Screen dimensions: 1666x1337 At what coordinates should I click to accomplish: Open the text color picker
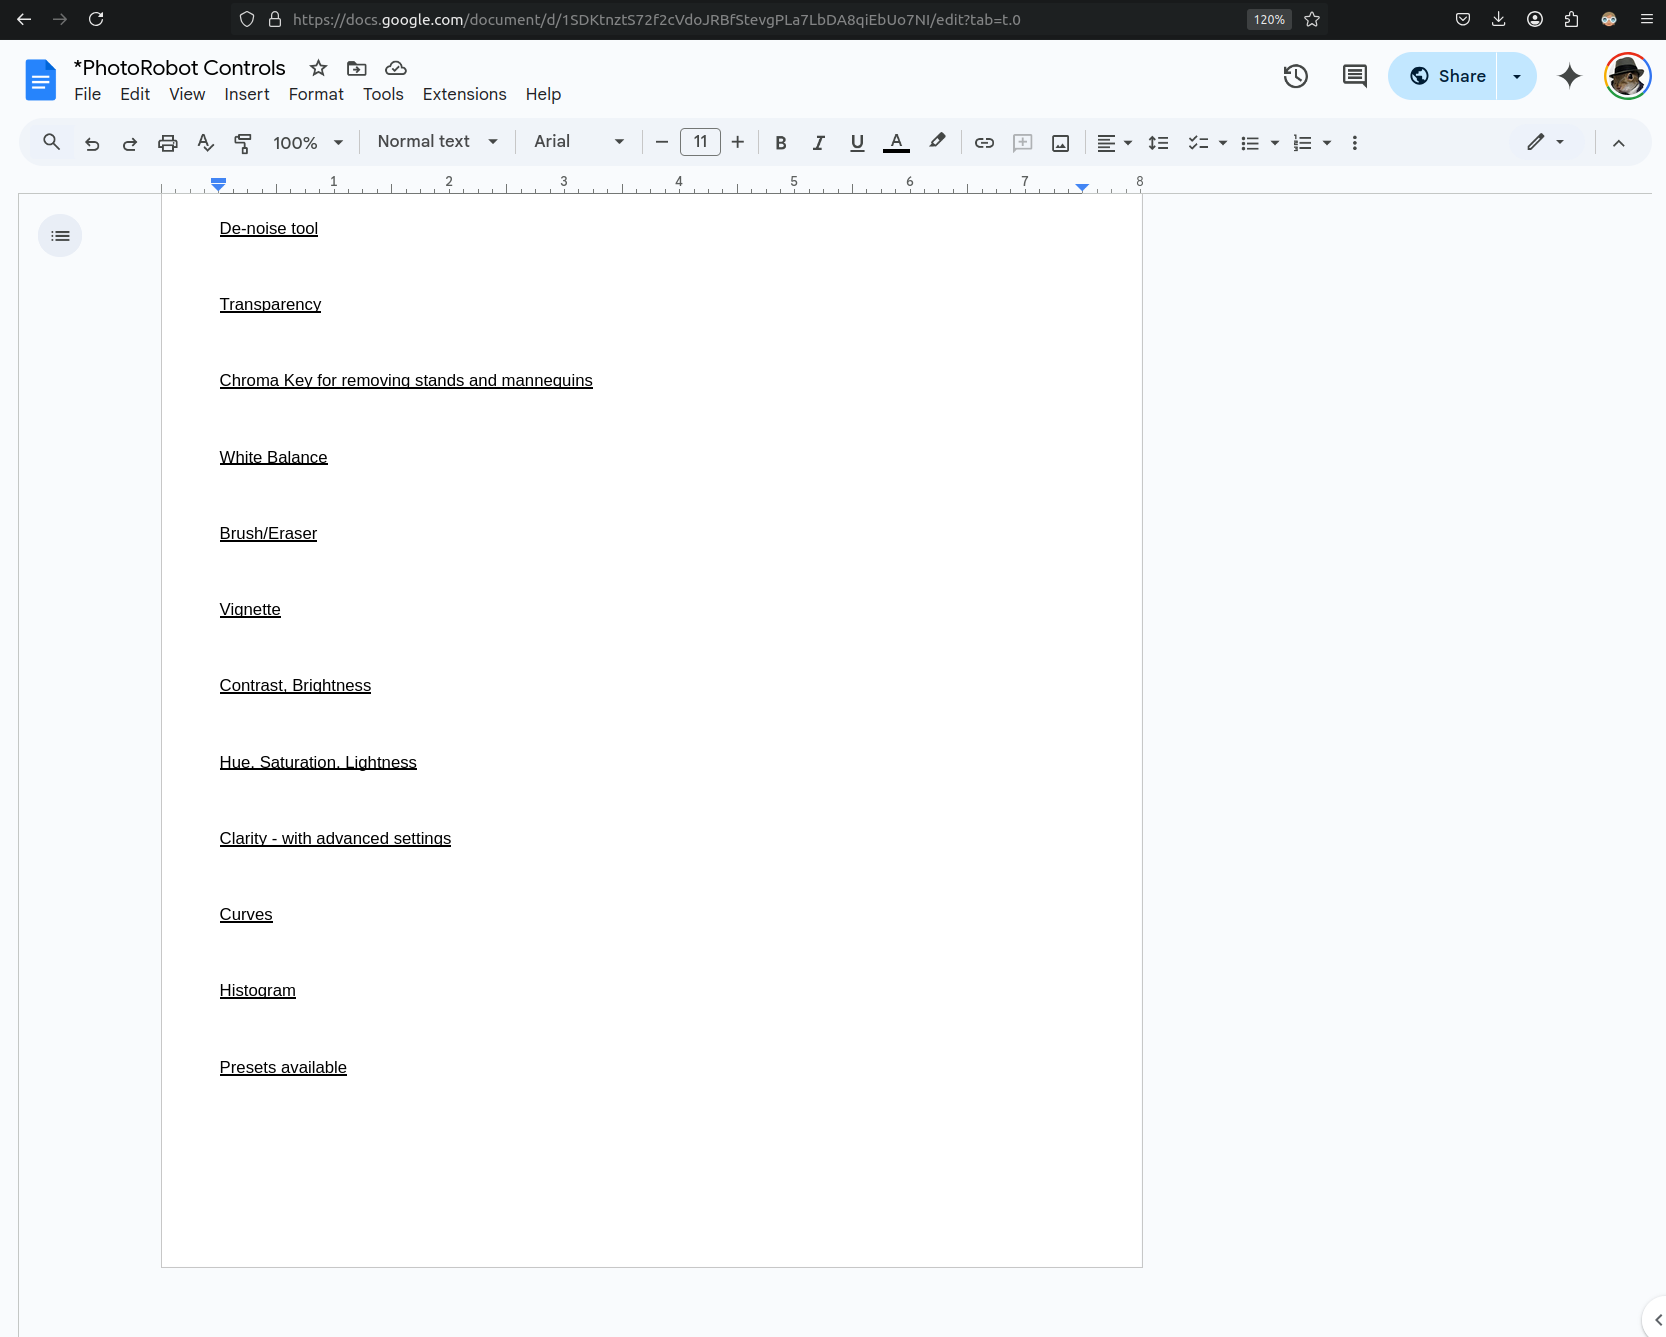click(x=897, y=143)
